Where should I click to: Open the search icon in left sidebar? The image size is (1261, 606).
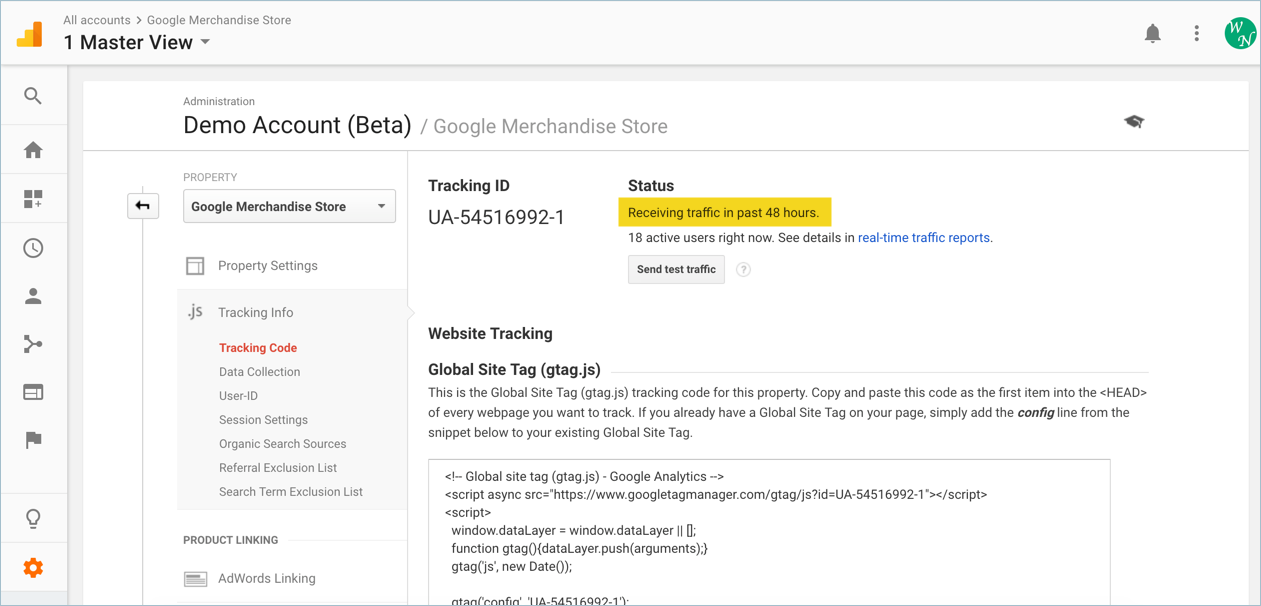[33, 96]
